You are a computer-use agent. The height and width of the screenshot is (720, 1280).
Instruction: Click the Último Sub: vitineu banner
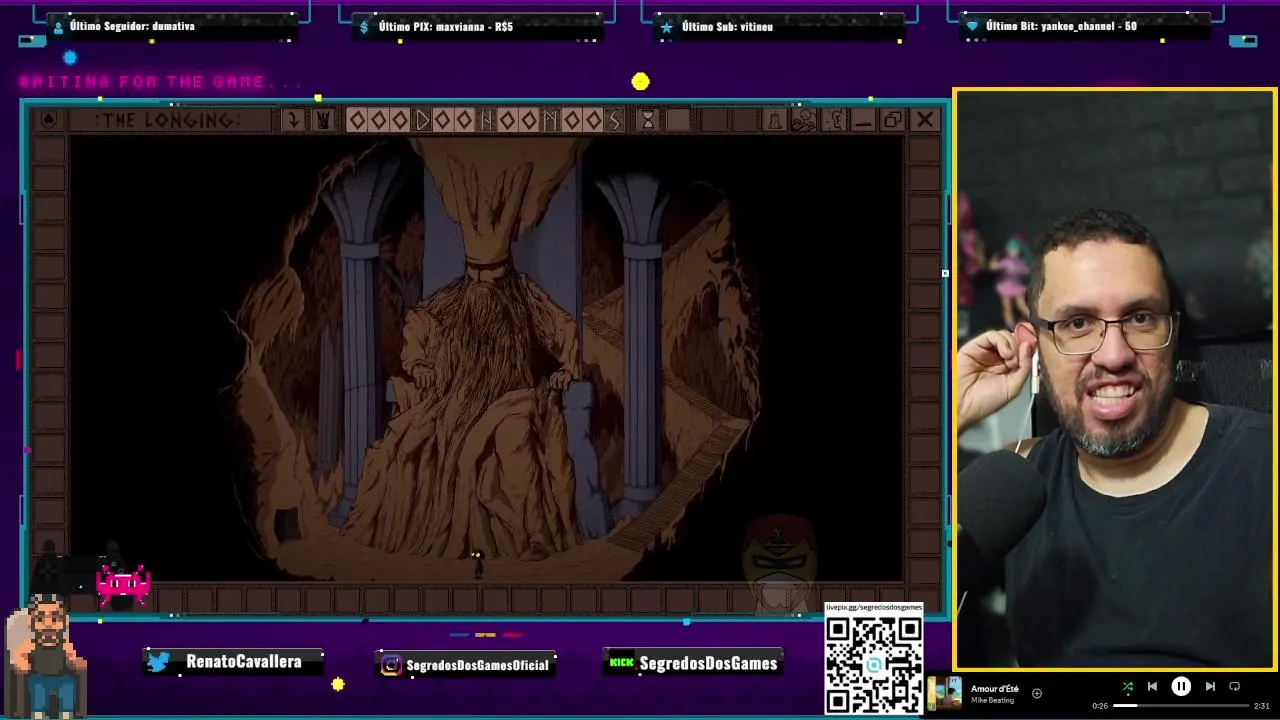pos(780,26)
